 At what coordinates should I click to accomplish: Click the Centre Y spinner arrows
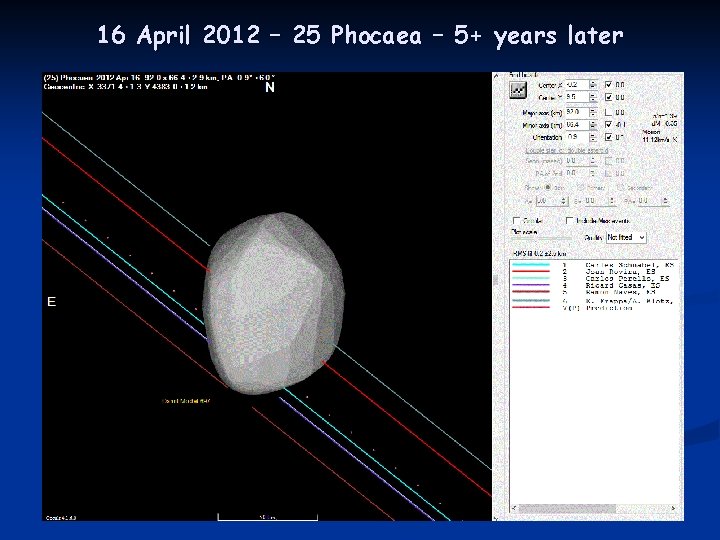coord(593,97)
